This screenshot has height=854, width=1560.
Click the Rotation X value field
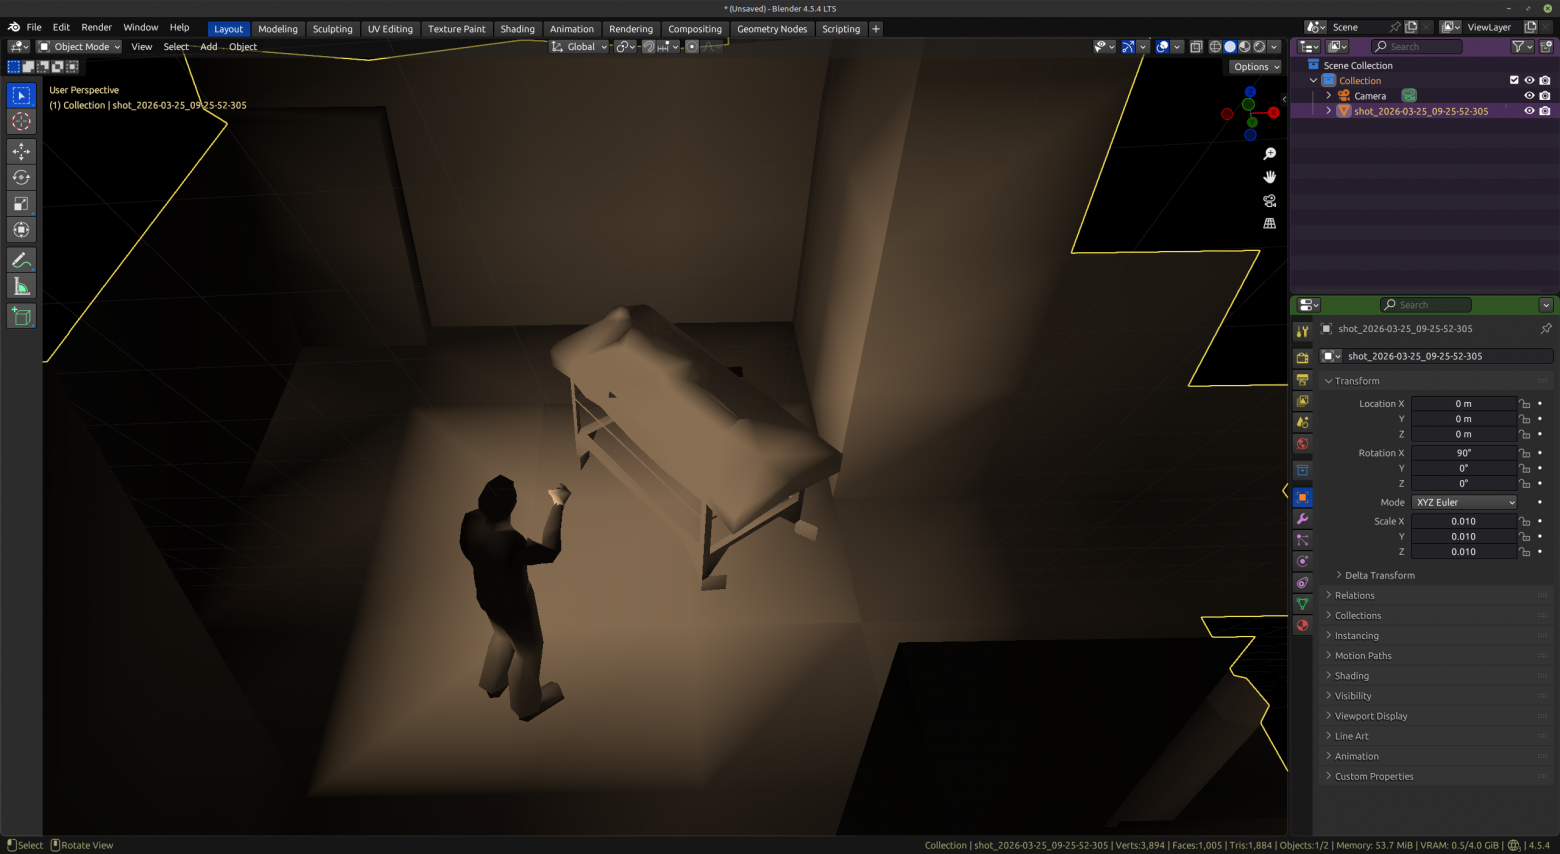point(1464,453)
